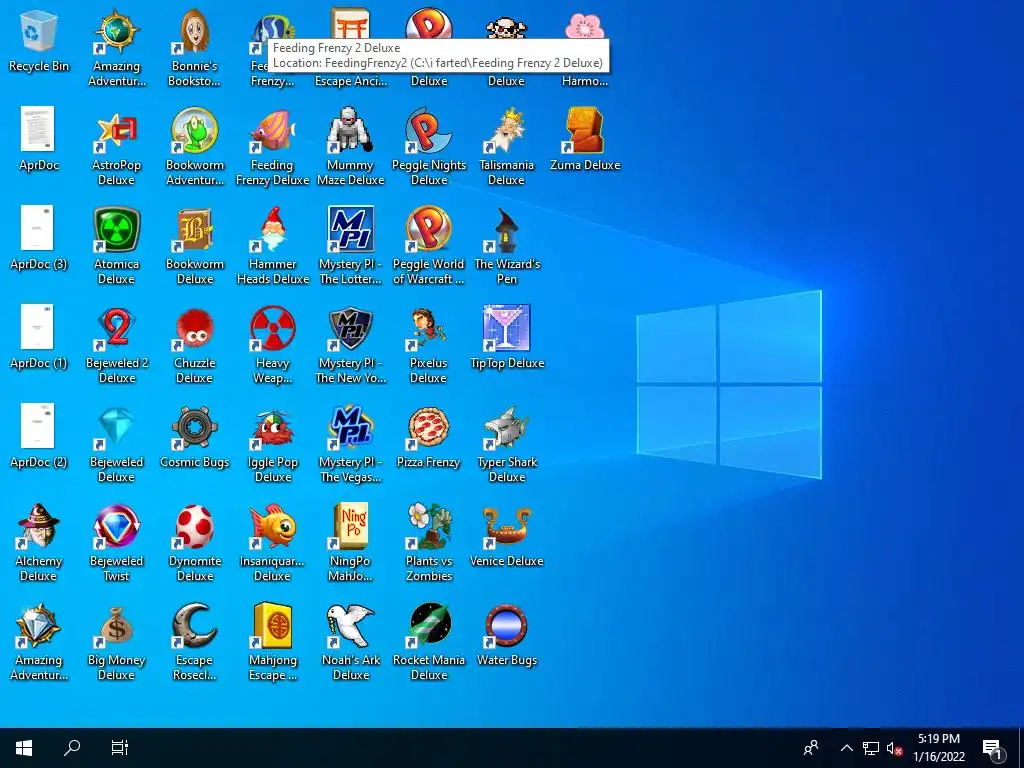Open the People icon in taskbar

coord(811,748)
